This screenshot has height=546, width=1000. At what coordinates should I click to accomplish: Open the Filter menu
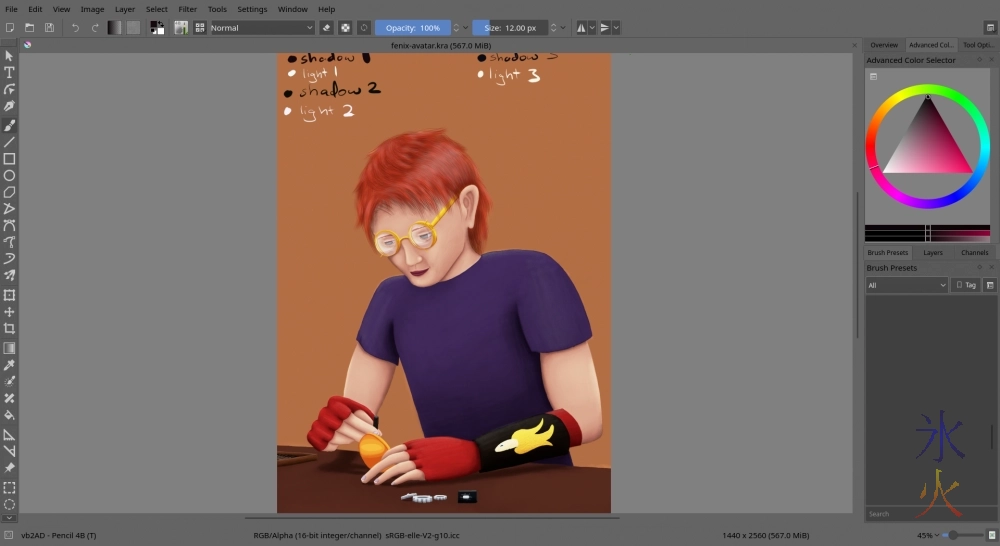[x=187, y=9]
